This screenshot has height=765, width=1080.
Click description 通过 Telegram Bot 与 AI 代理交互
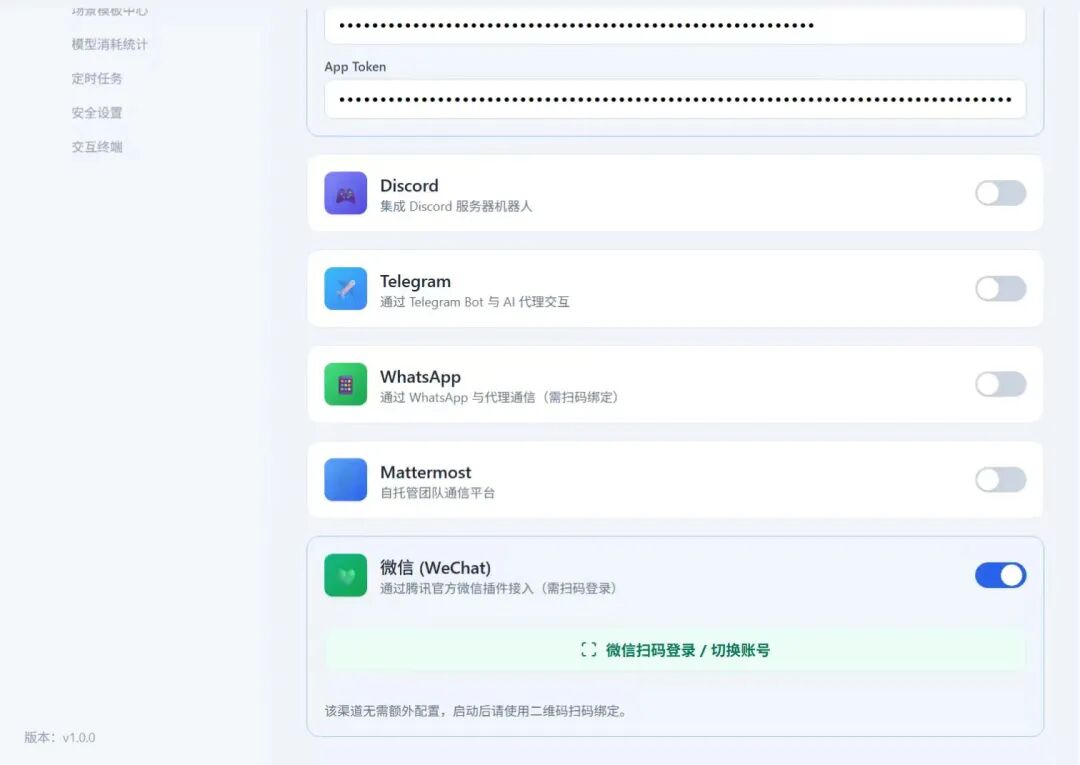[x=475, y=302]
